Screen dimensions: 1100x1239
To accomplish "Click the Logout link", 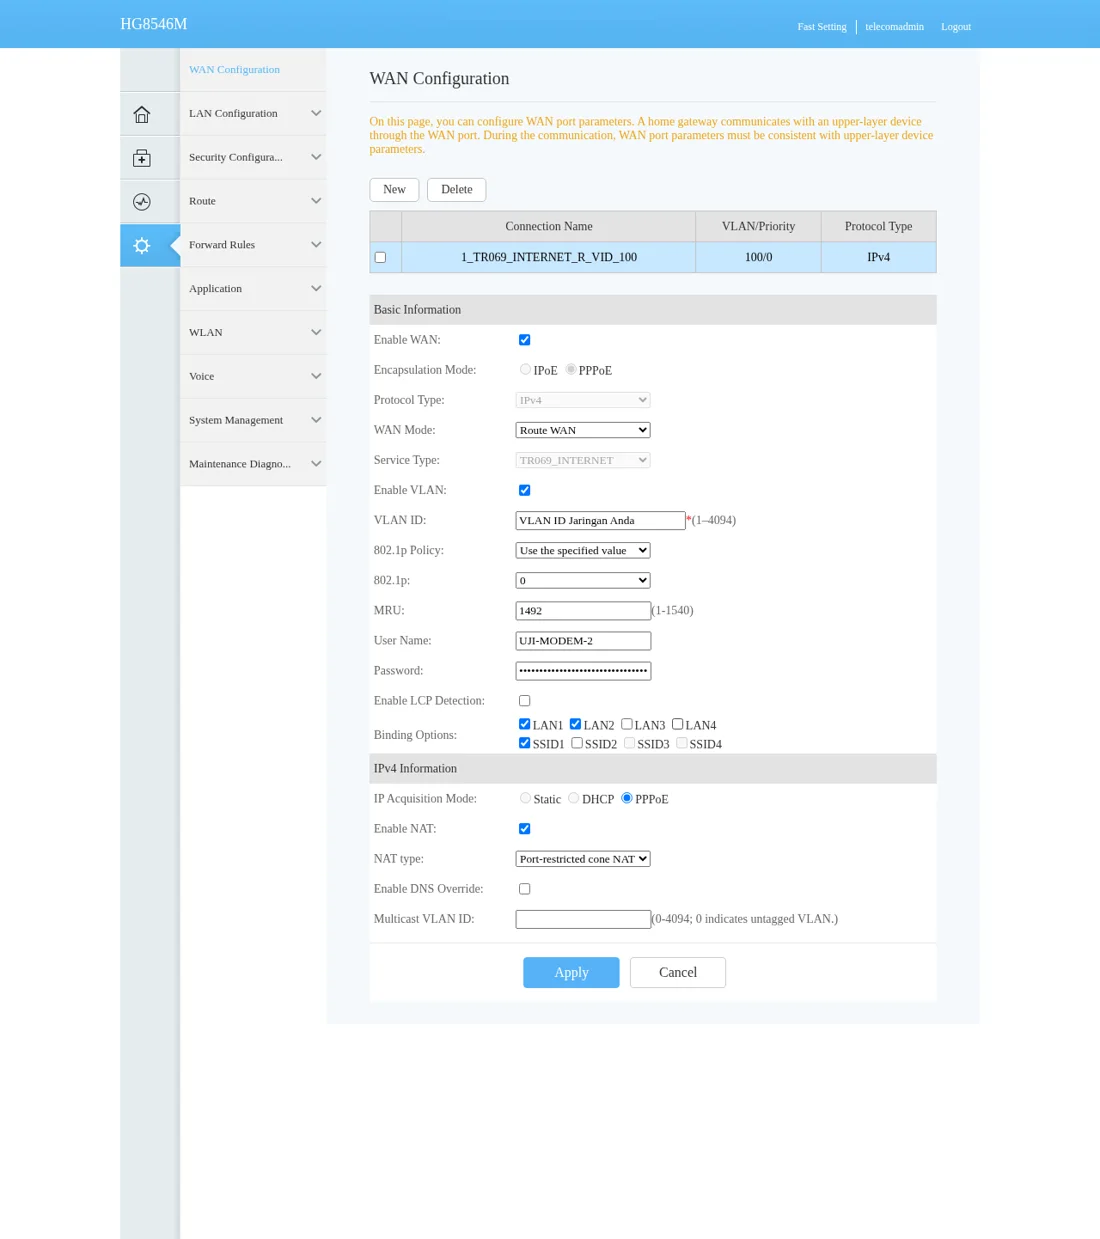I will tap(956, 27).
